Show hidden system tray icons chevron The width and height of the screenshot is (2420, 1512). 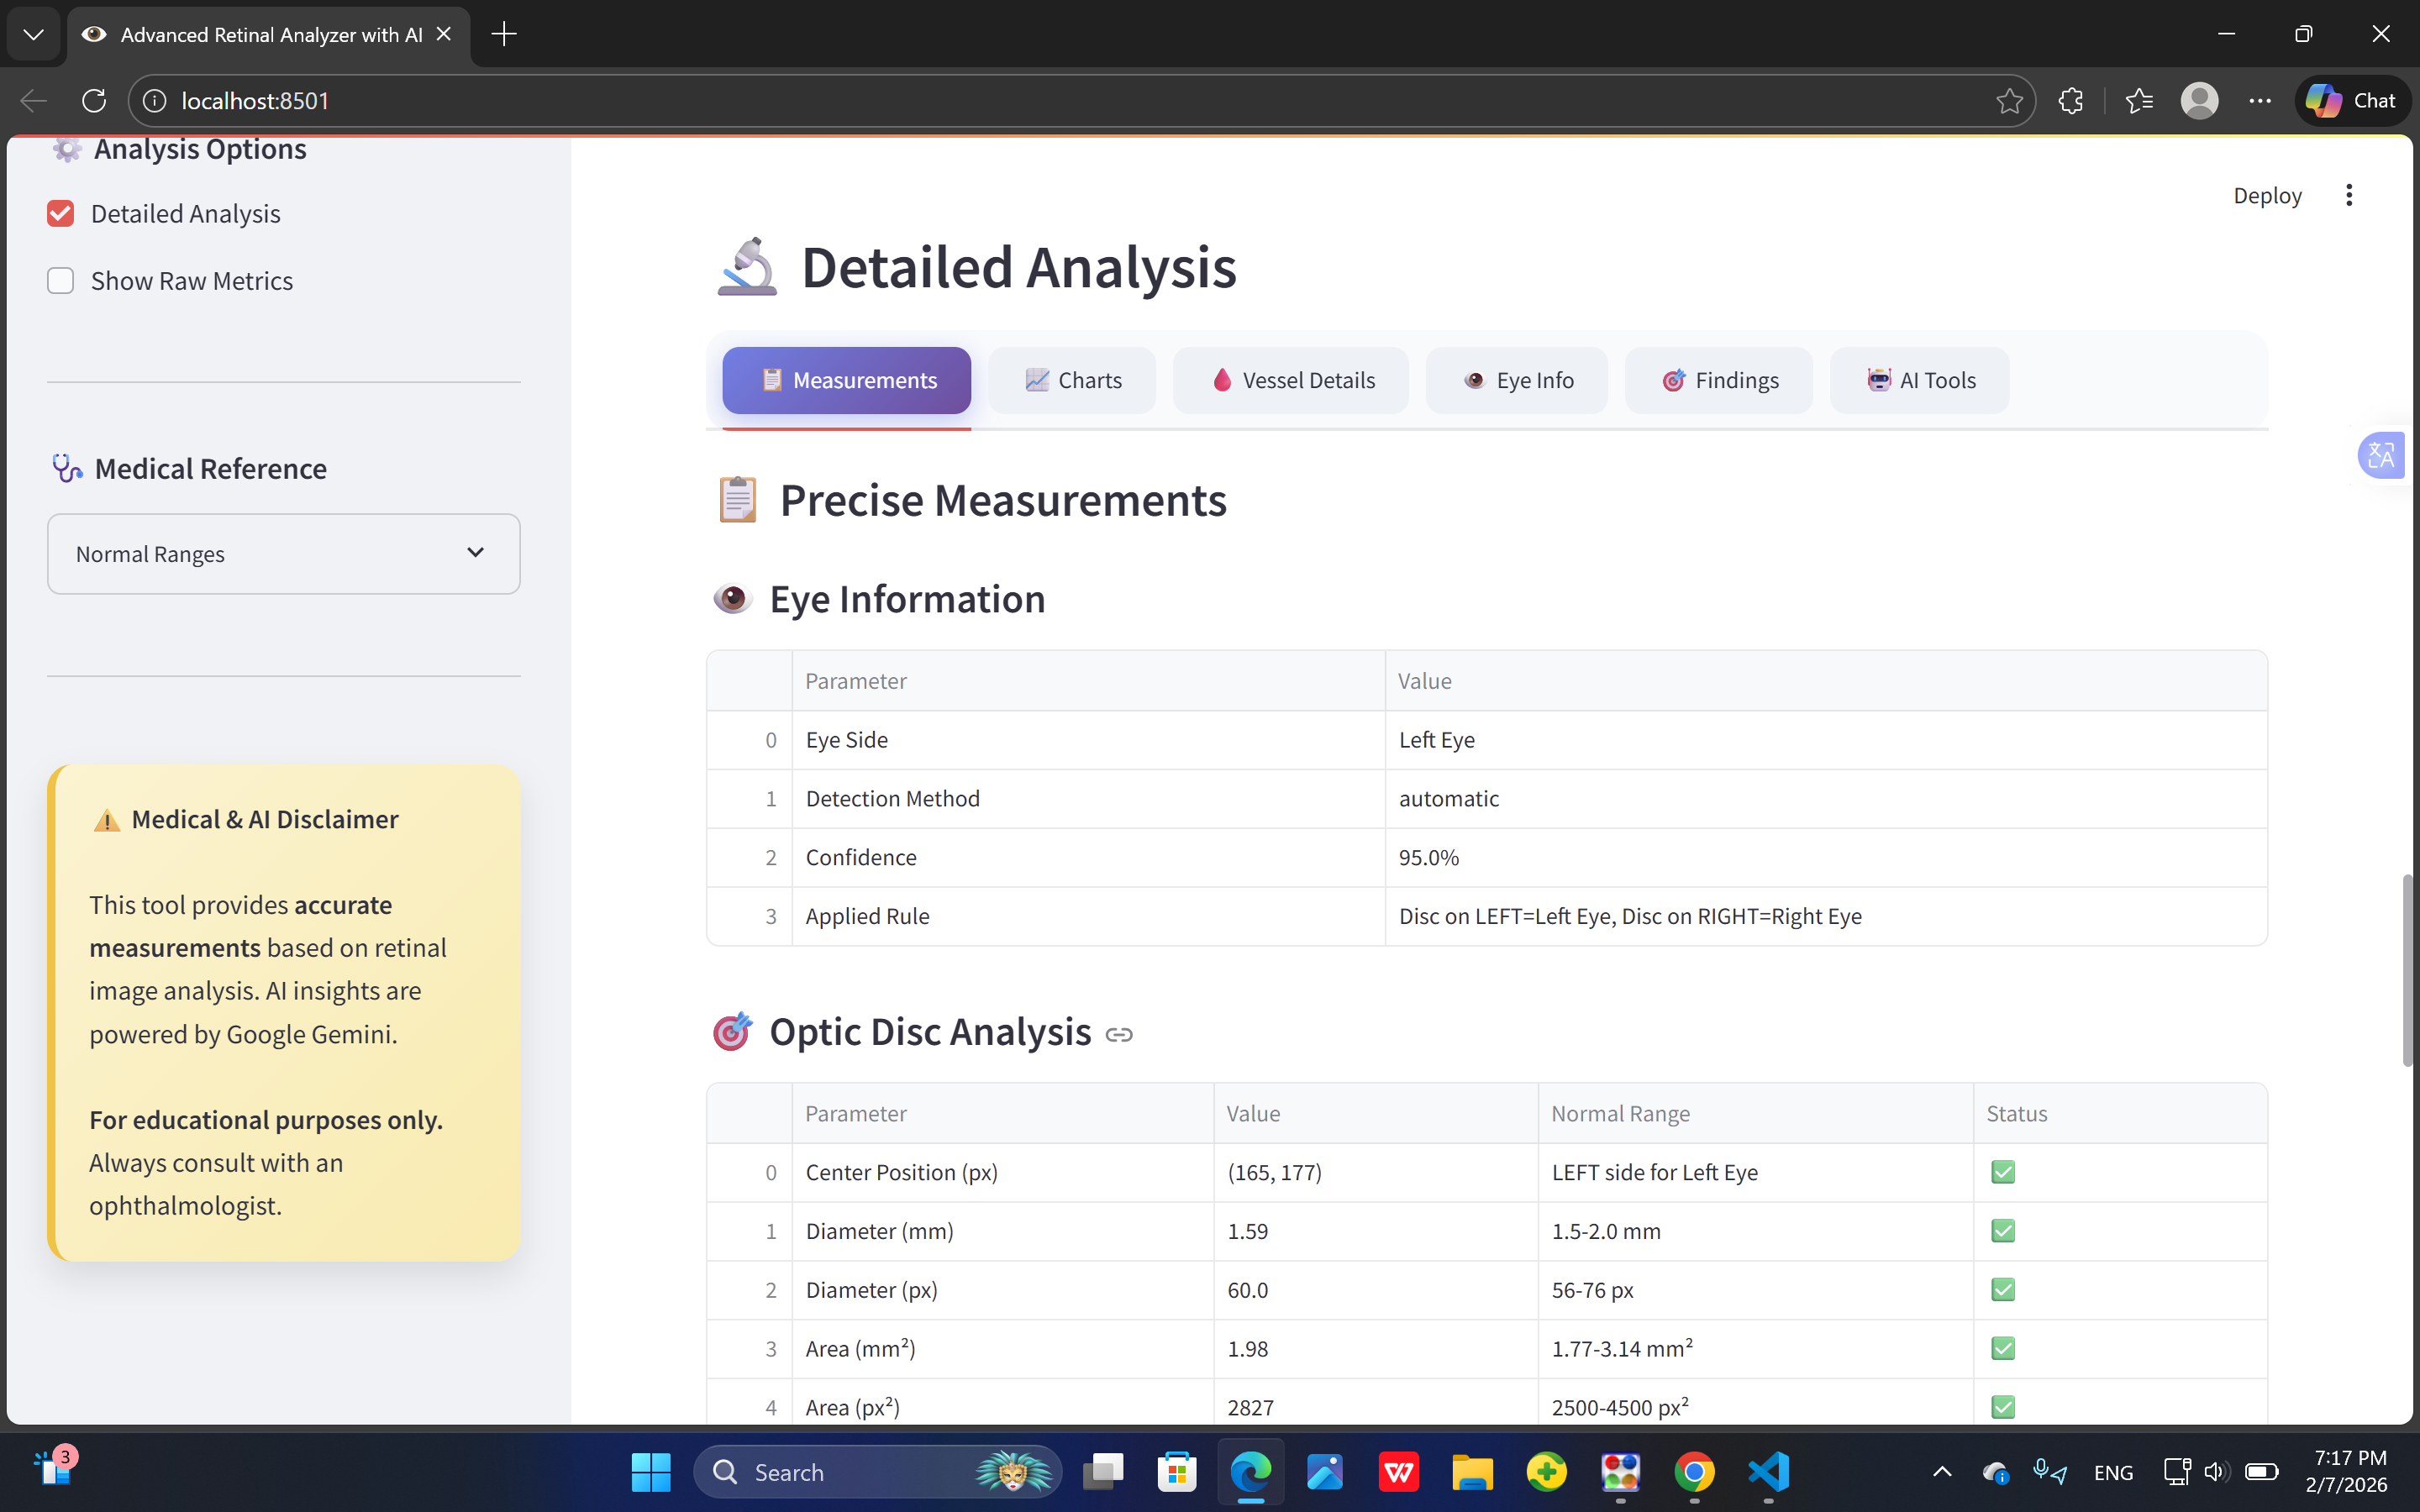click(1941, 1472)
